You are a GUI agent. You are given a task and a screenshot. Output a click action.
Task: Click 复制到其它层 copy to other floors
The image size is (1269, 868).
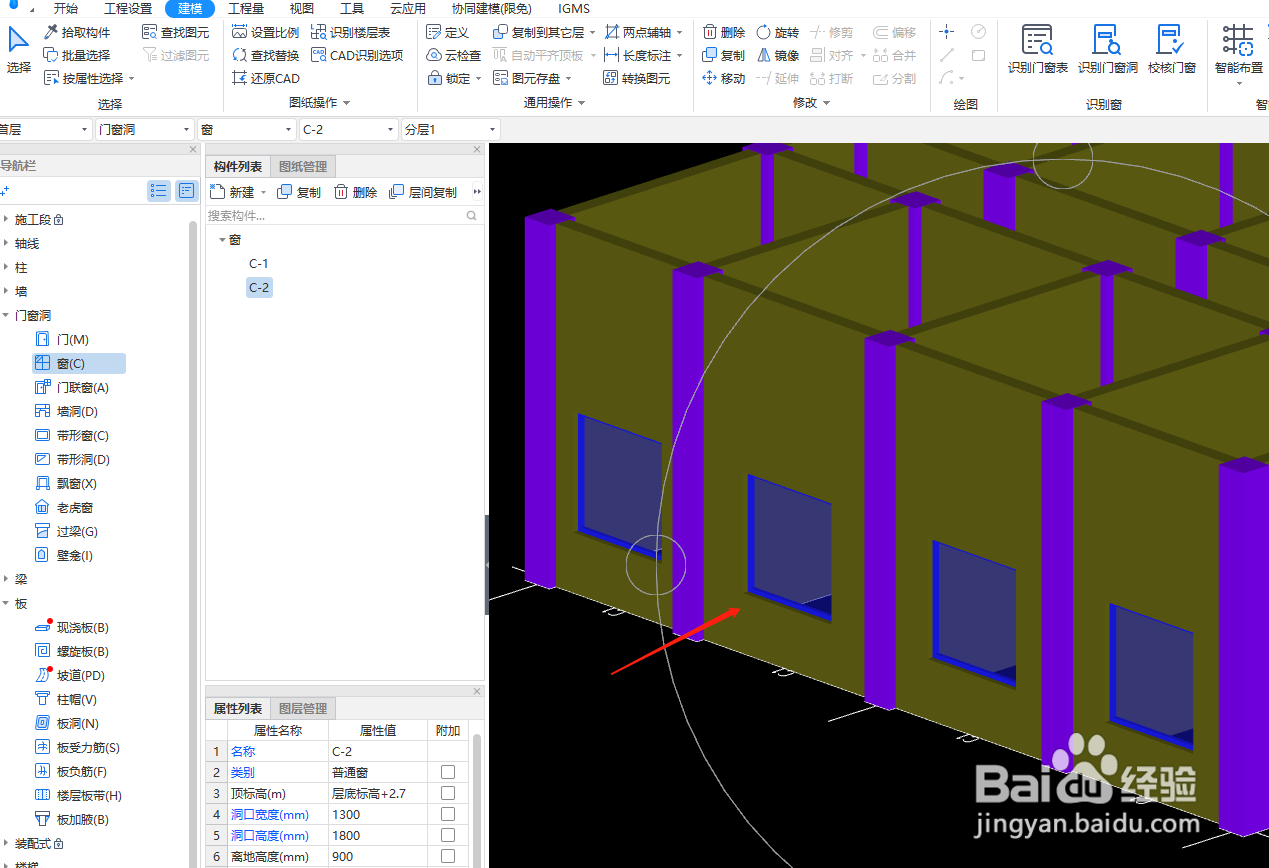539,32
